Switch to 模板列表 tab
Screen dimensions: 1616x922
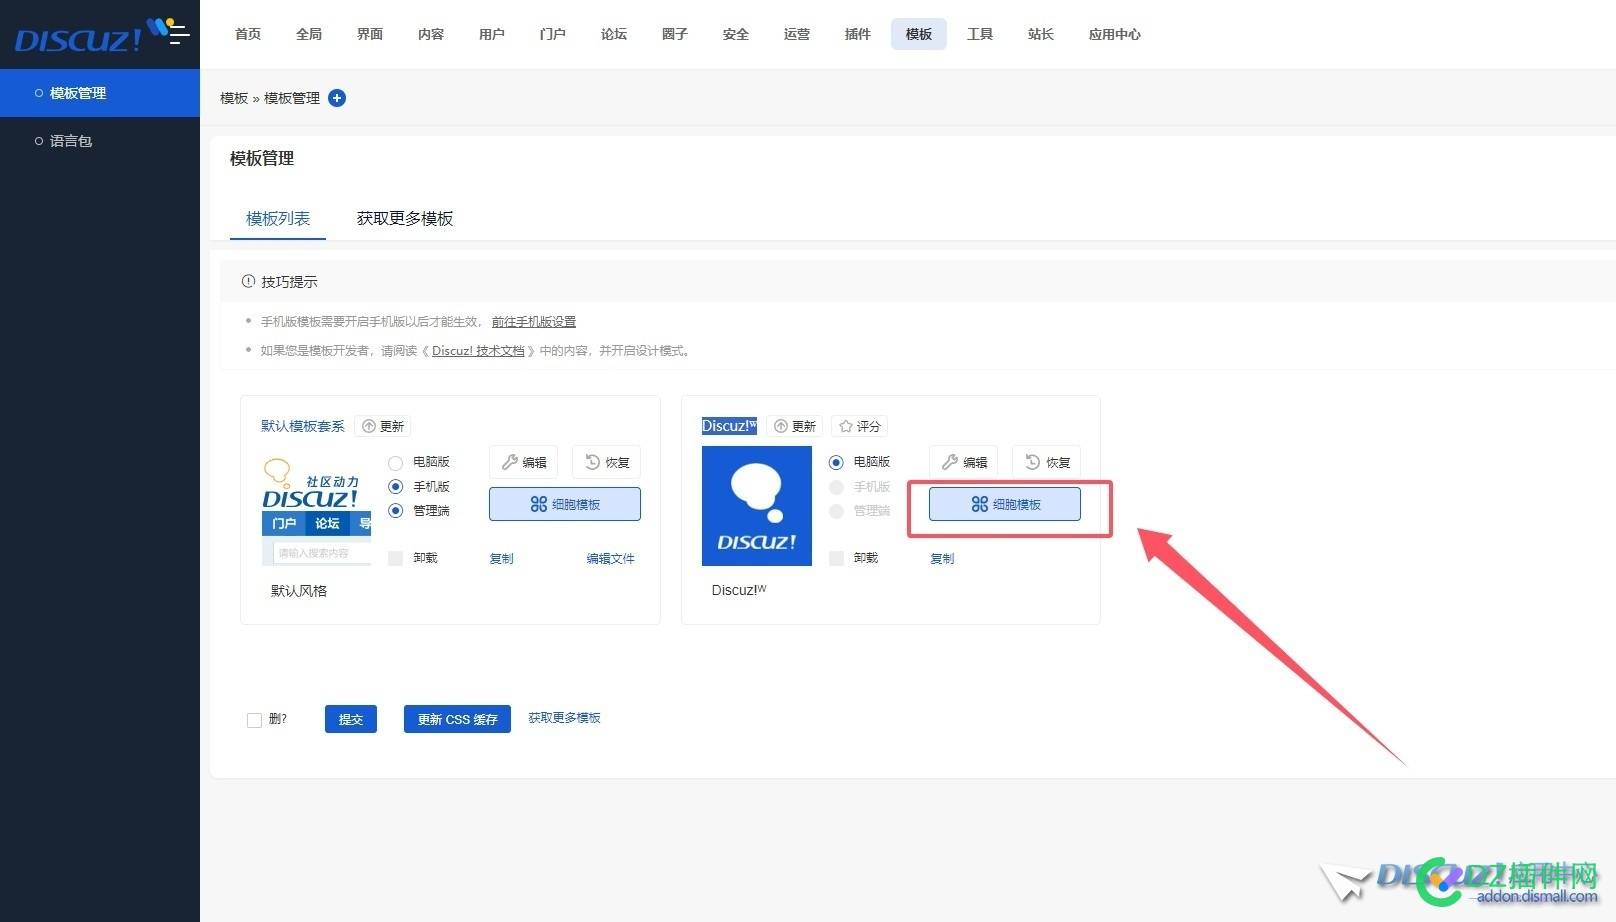(278, 218)
